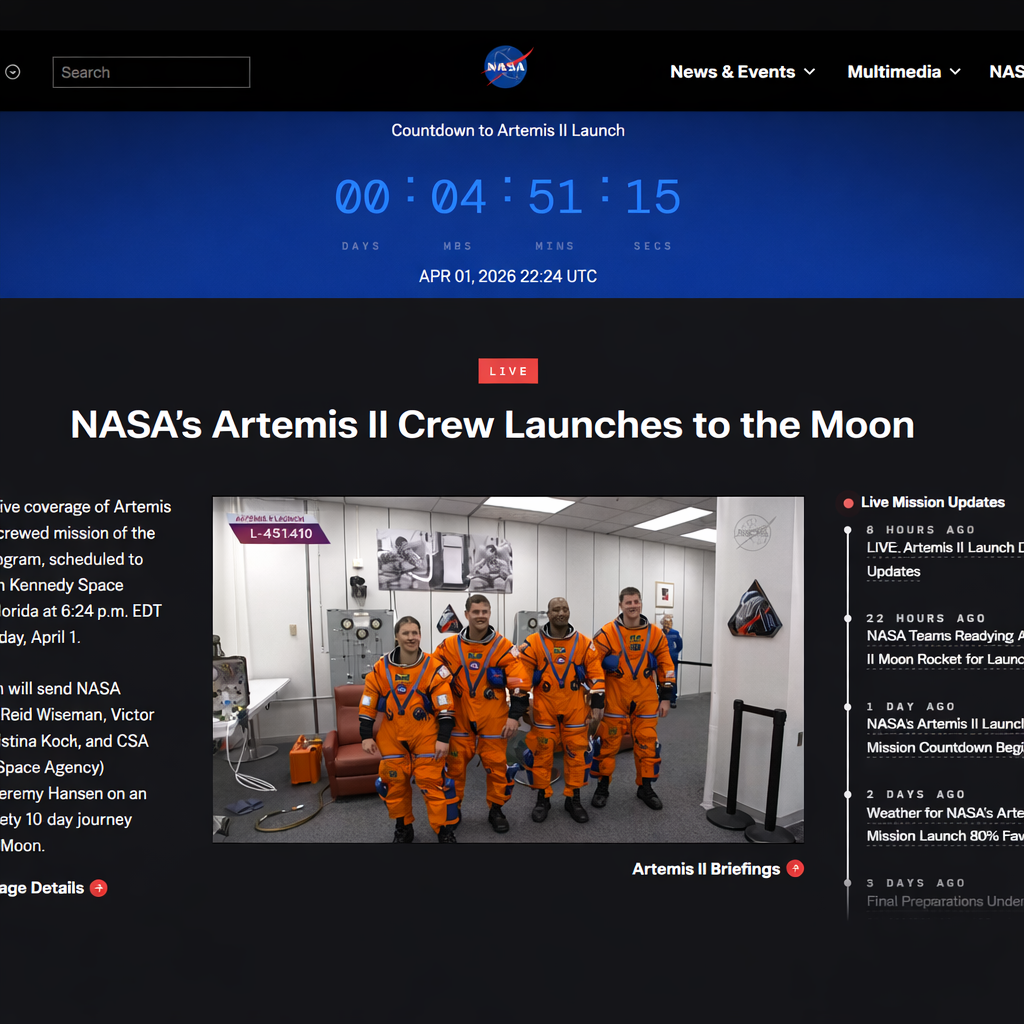Image resolution: width=1024 pixels, height=1024 pixels.
Task: Open the Multimedia menu
Action: [894, 72]
